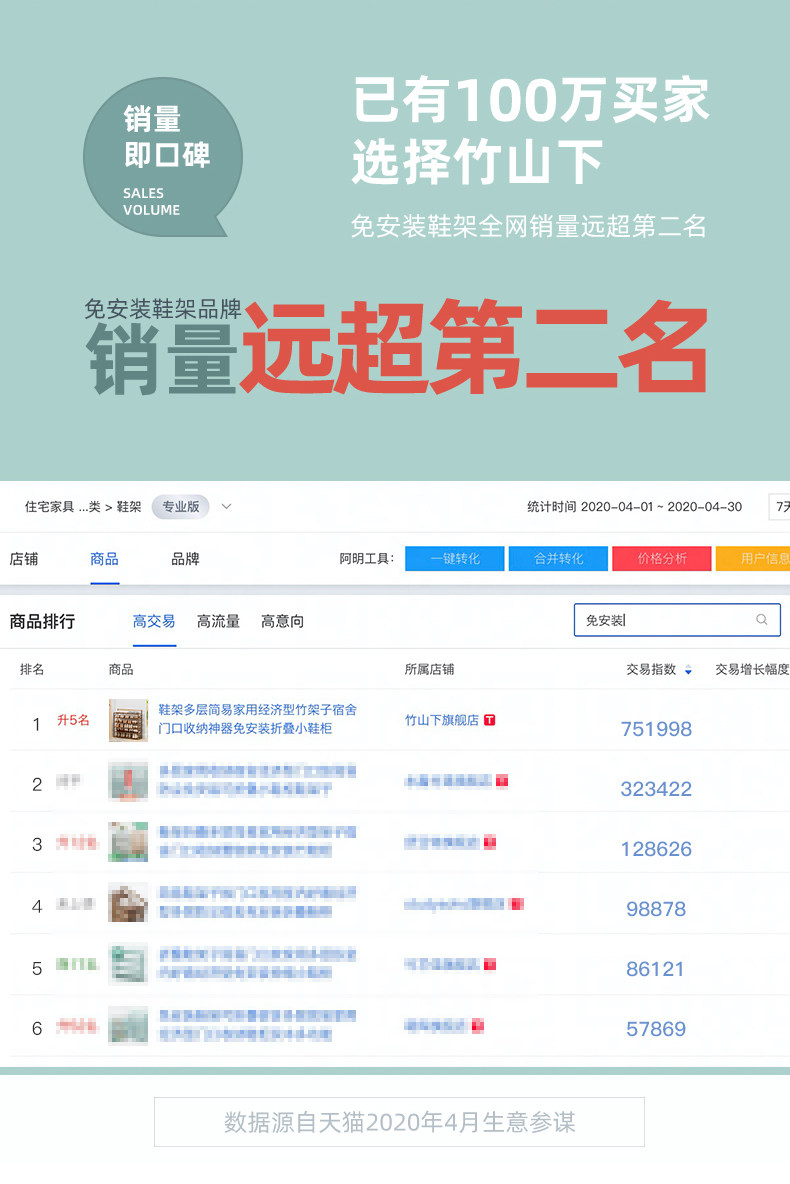Open the 店铺 tab
The height and width of the screenshot is (1184, 790).
tap(23, 559)
